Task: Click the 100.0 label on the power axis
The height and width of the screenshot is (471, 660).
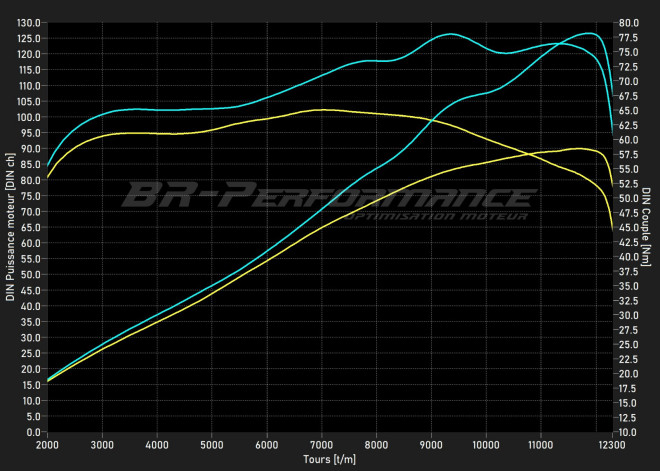Action: tap(29, 117)
